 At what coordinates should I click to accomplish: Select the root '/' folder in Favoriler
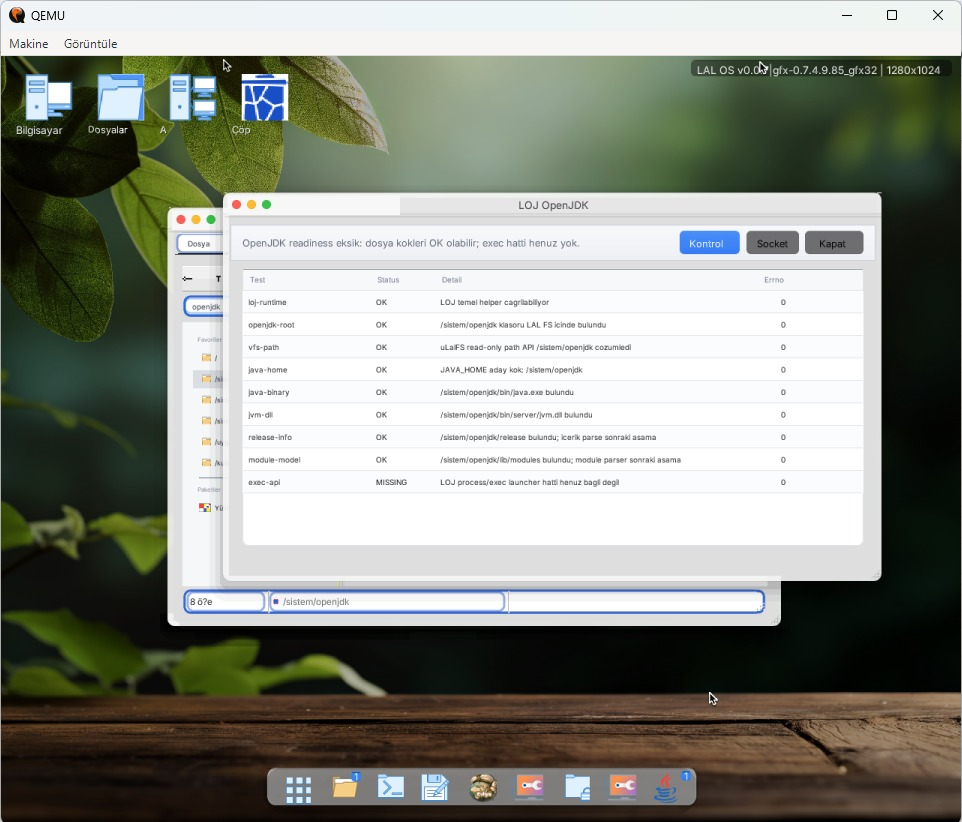pos(209,358)
